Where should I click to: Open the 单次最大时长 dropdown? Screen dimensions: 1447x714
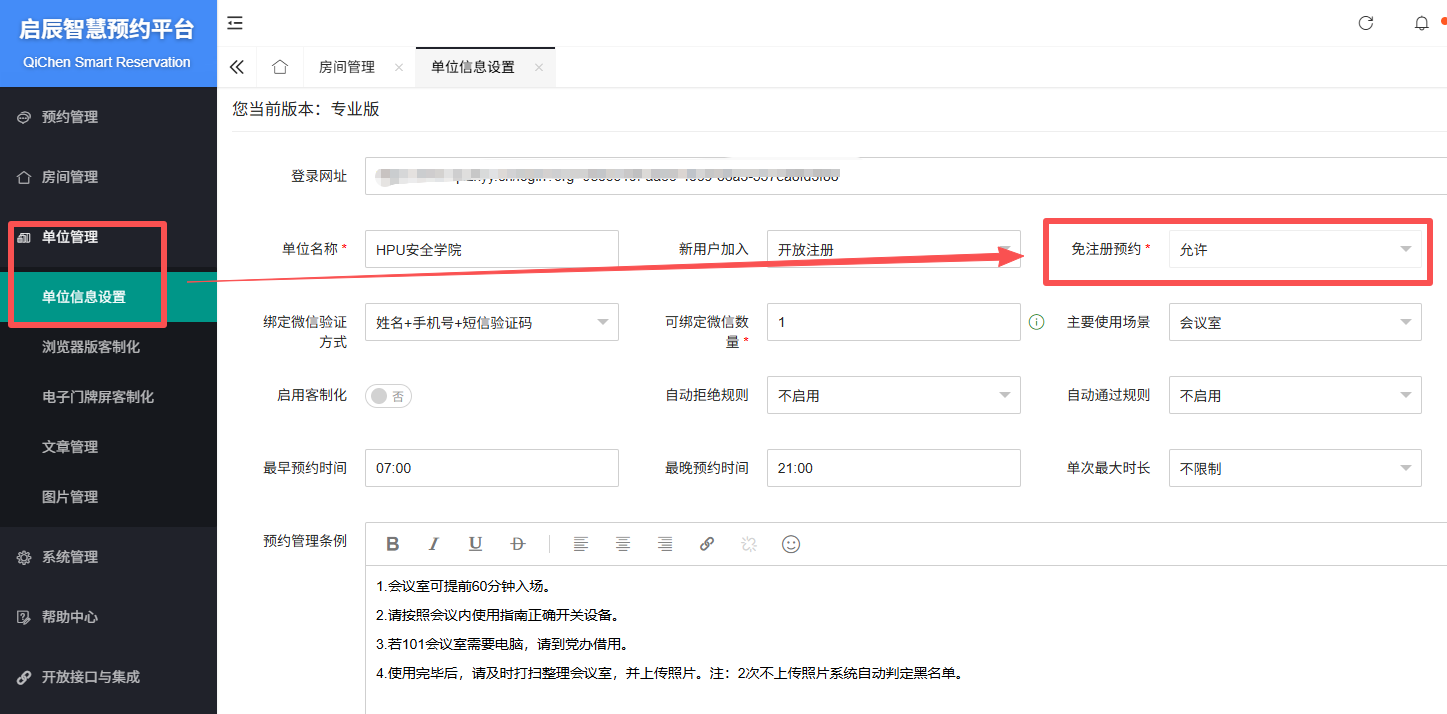(x=1294, y=468)
